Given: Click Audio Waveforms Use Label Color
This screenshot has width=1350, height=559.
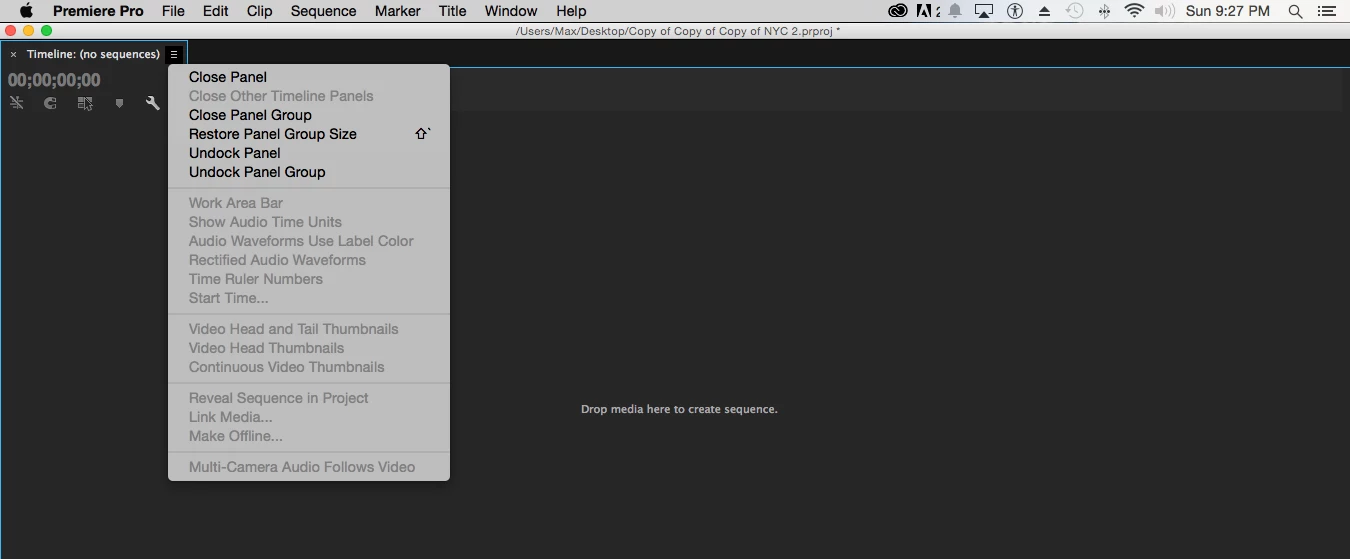Looking at the screenshot, I should point(309,241).
